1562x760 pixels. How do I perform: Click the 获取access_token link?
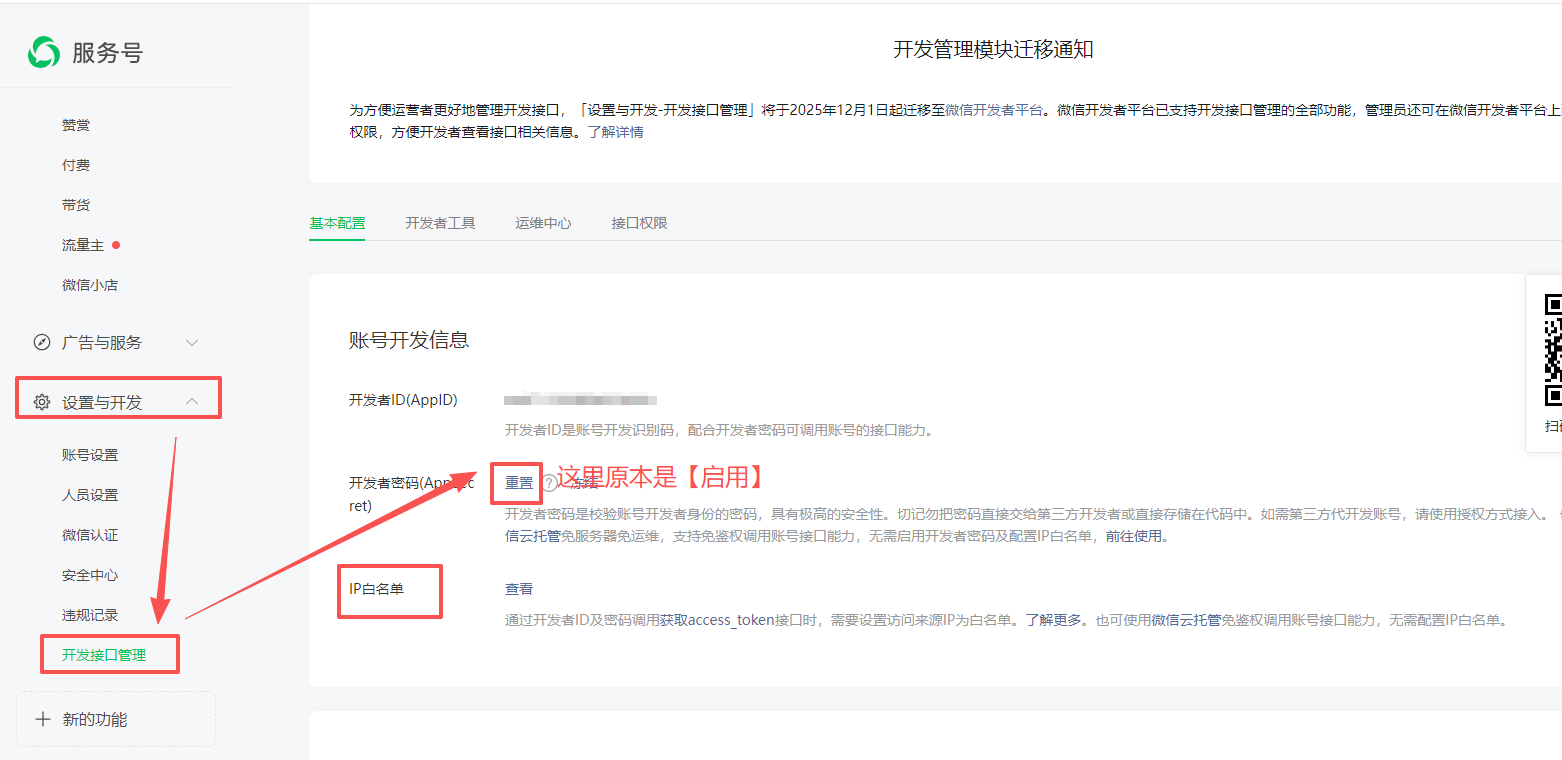point(717,620)
